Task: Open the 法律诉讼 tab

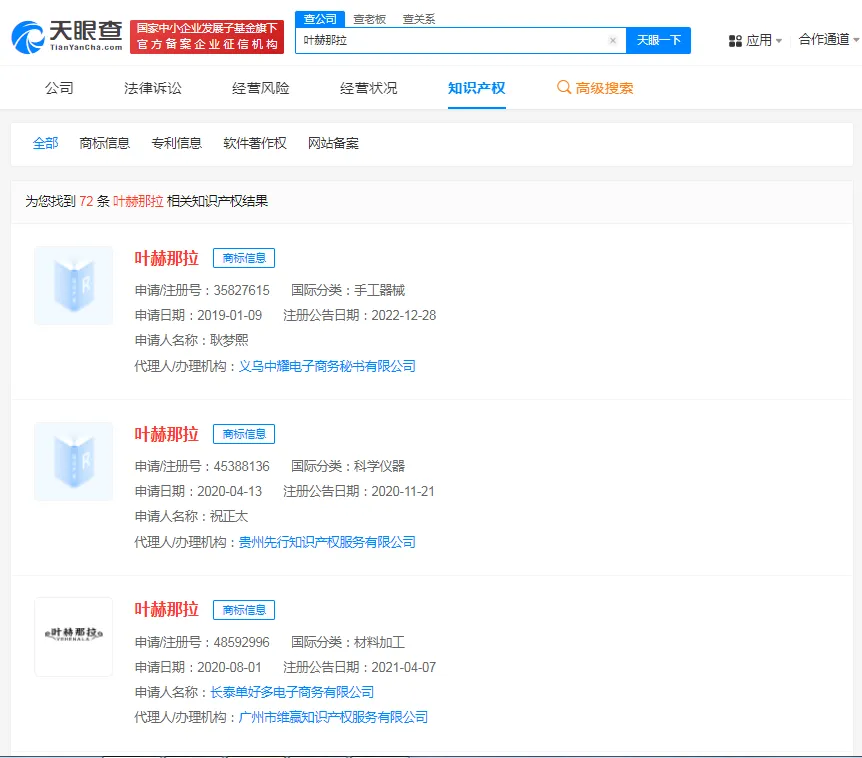Action: pos(153,88)
